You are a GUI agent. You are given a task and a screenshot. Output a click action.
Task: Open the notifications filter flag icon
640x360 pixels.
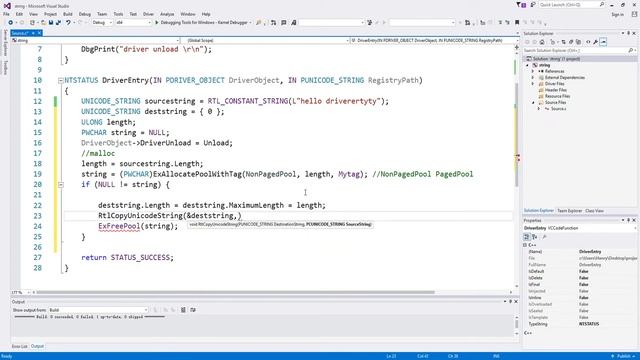pyautogui.click(x=521, y=4)
